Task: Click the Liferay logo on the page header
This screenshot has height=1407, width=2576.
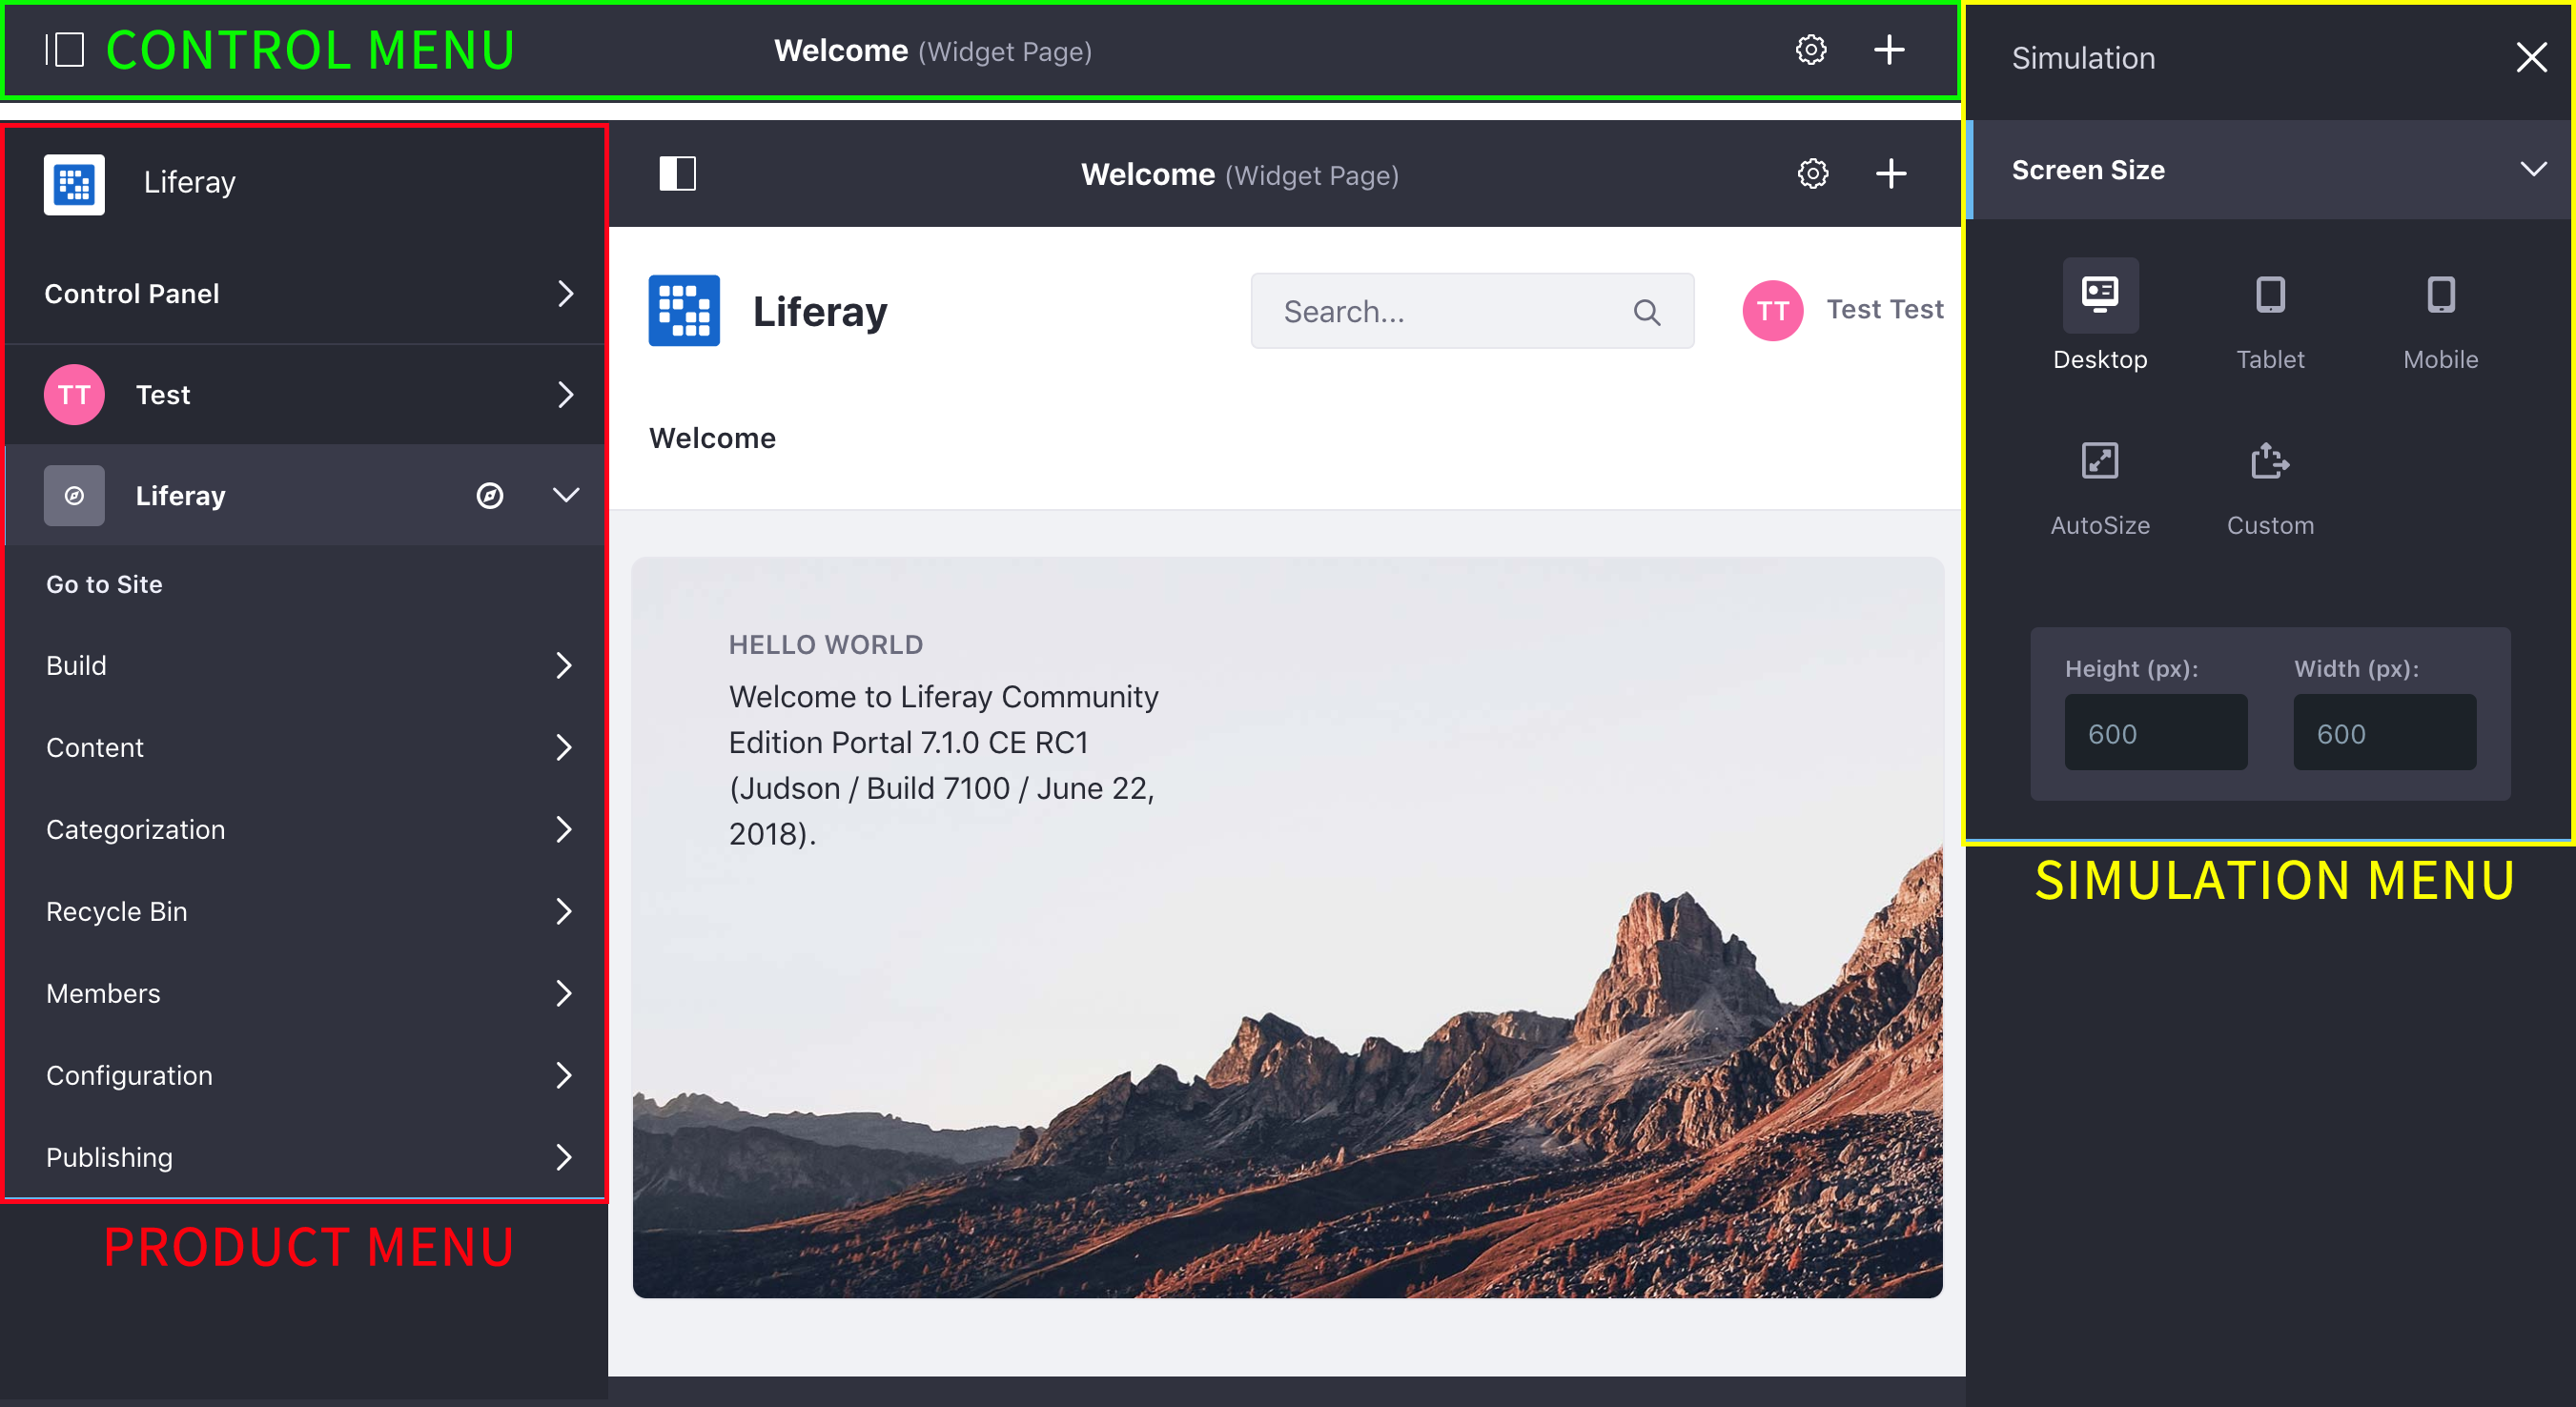Action: click(x=684, y=311)
